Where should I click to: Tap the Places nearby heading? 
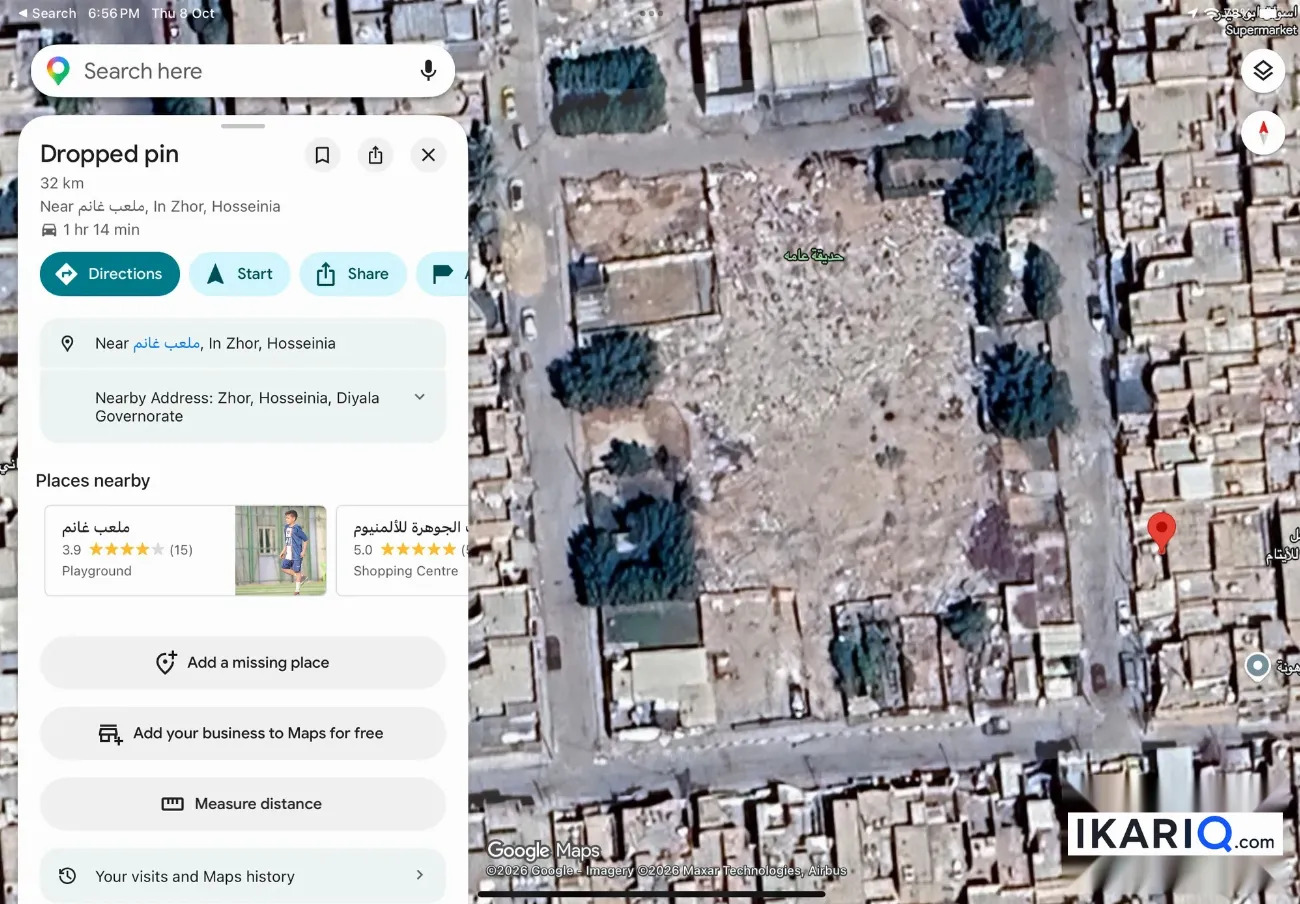tap(93, 481)
